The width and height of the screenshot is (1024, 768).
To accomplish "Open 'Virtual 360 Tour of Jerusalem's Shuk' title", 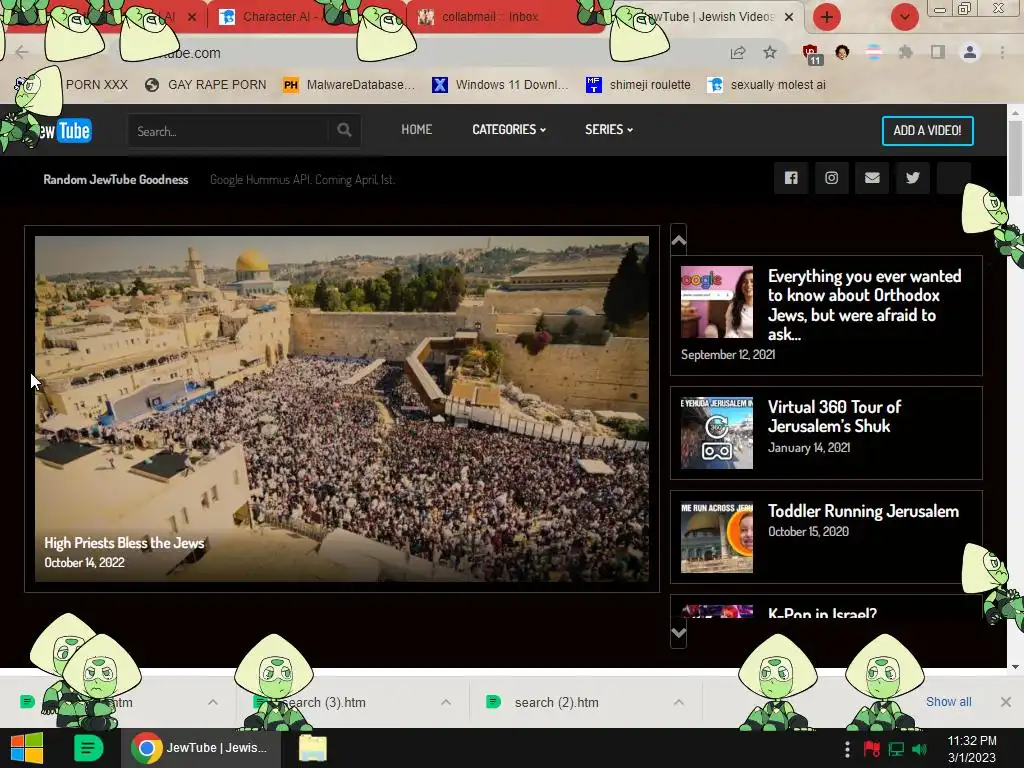I will [x=834, y=417].
